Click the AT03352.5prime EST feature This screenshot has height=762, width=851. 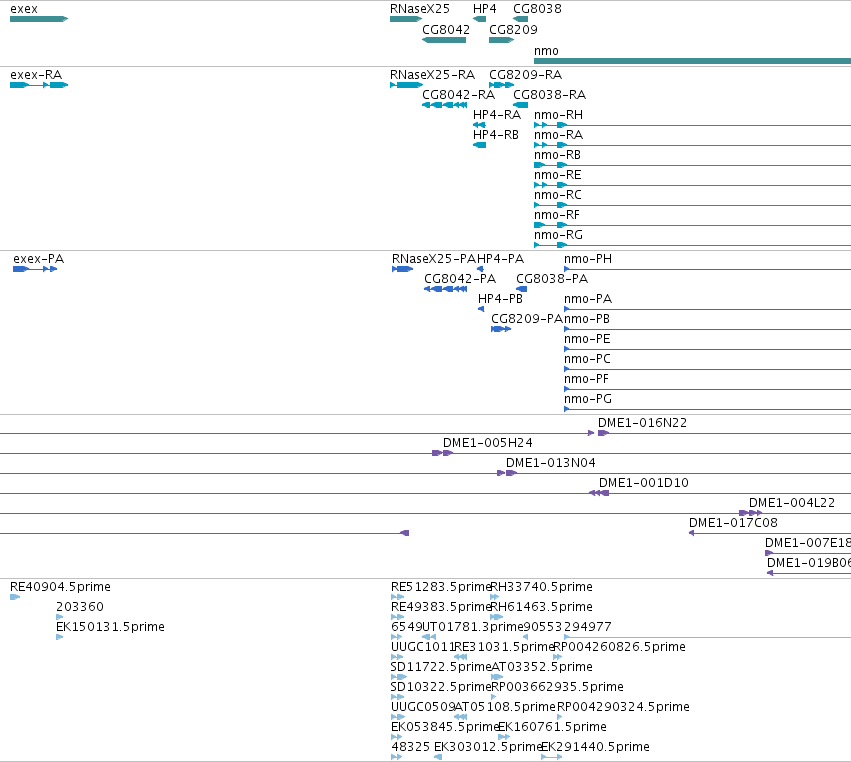tap(497, 677)
